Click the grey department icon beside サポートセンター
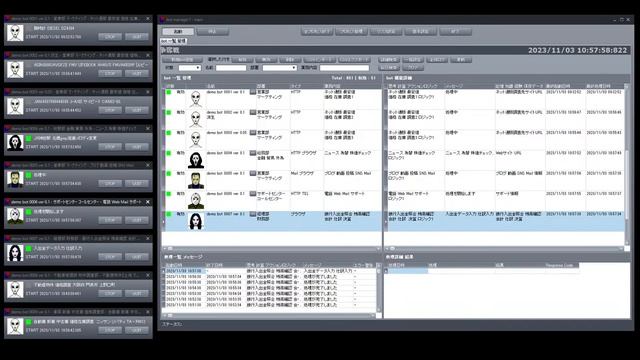 (x=253, y=194)
